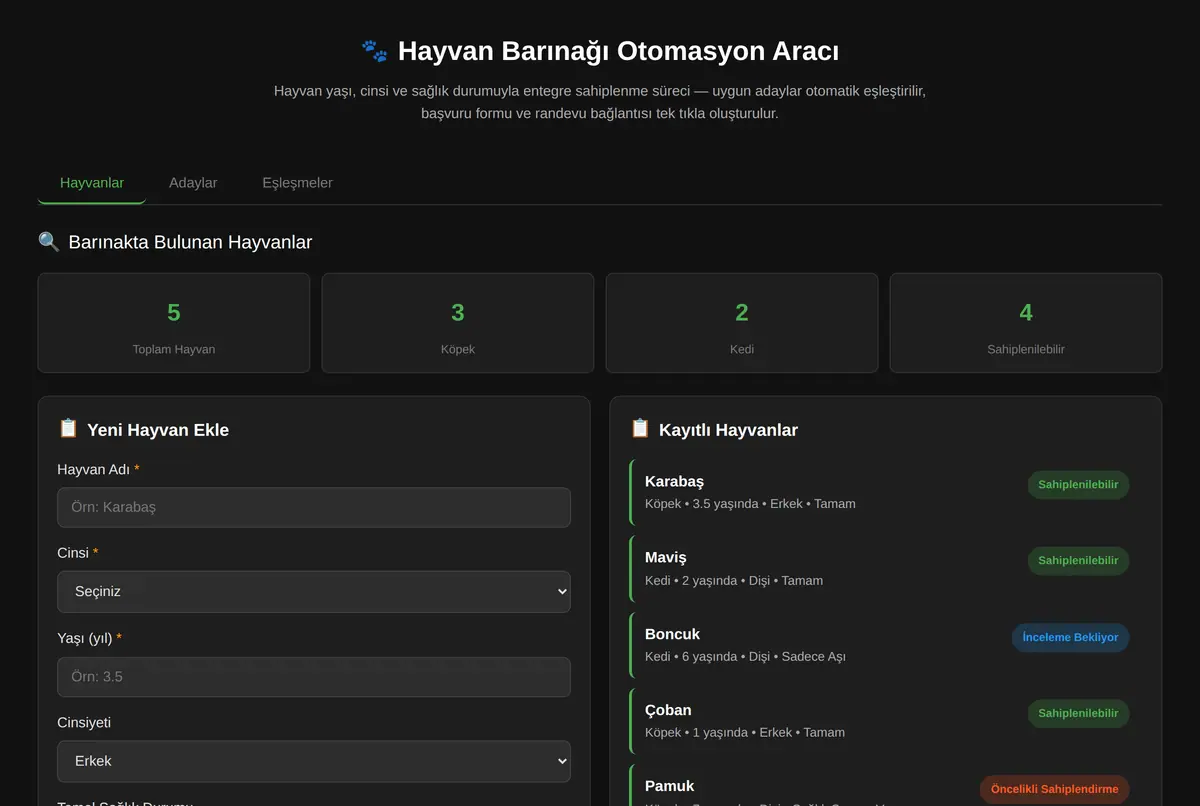Click the magnifier icon beside Barınakta Bulunan Hayvanlar
The image size is (1200, 806).
[x=49, y=242]
